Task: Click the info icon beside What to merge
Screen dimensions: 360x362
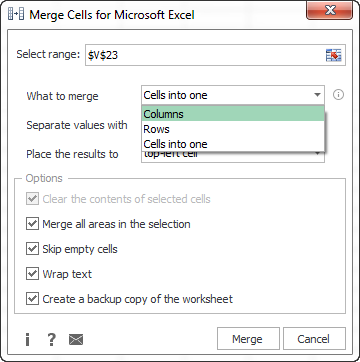Action: point(338,95)
